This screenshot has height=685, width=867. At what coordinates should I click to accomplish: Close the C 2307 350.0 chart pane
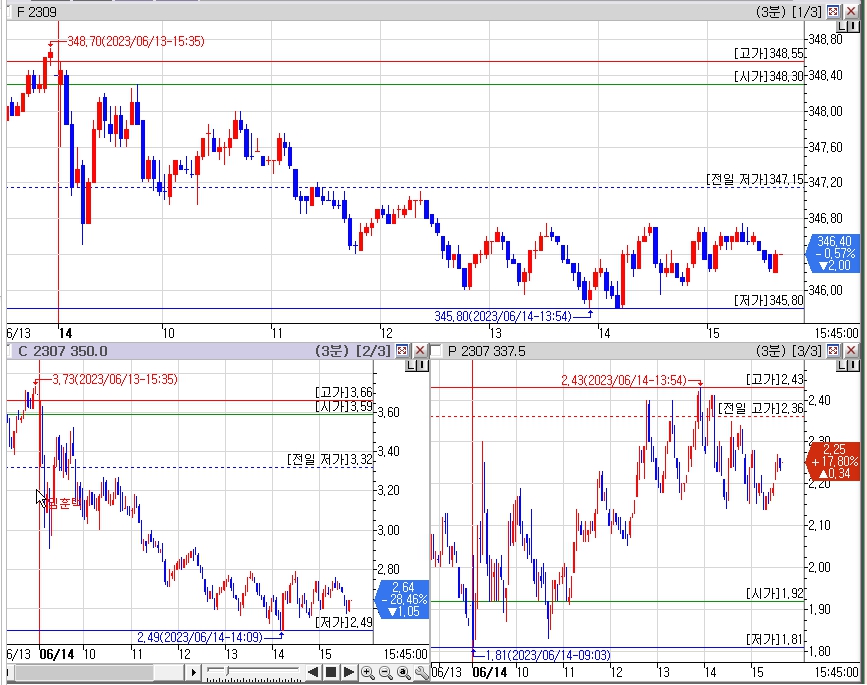tap(420, 351)
